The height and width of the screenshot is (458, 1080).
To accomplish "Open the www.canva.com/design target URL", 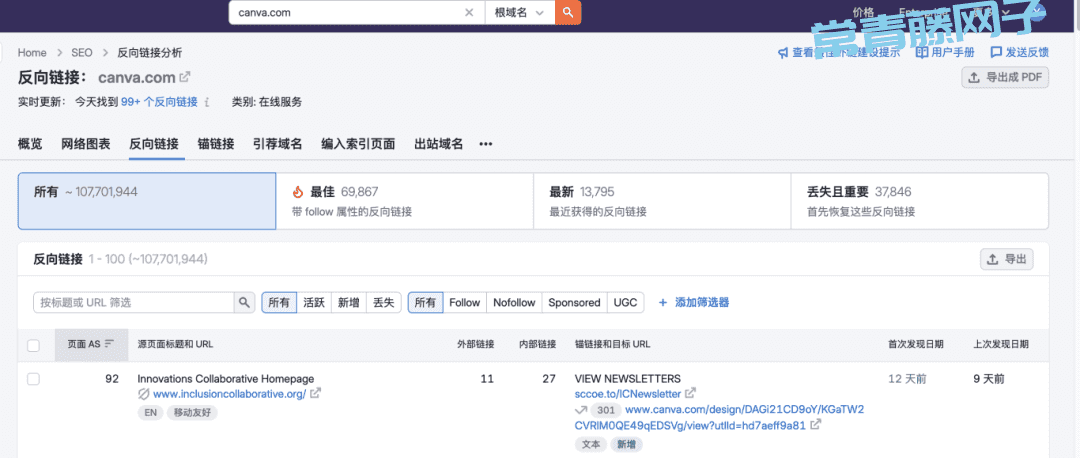I will (719, 417).
